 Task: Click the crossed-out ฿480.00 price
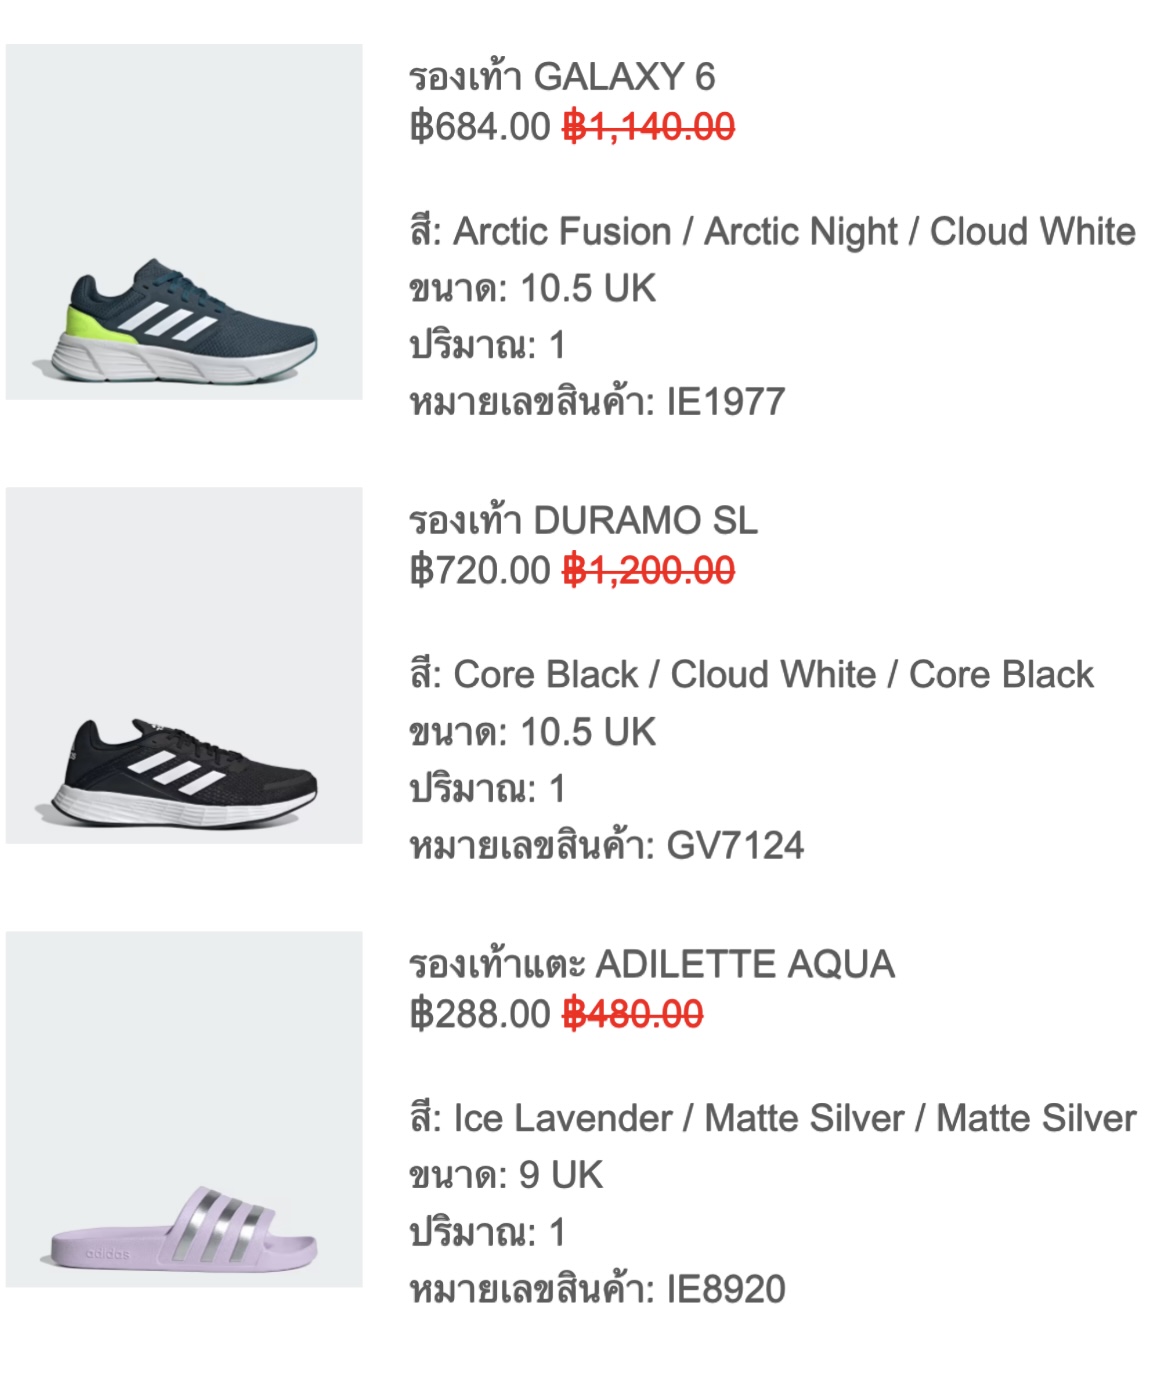(633, 1014)
